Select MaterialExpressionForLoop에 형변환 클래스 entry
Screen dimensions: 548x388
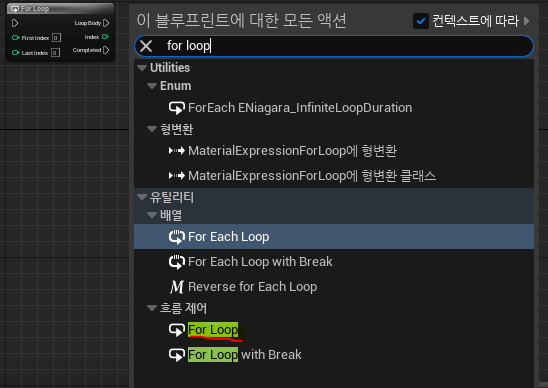coord(334,175)
